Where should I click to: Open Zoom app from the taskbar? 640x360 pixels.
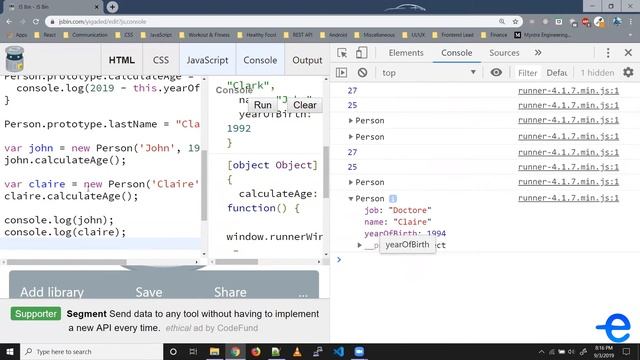click(x=359, y=351)
